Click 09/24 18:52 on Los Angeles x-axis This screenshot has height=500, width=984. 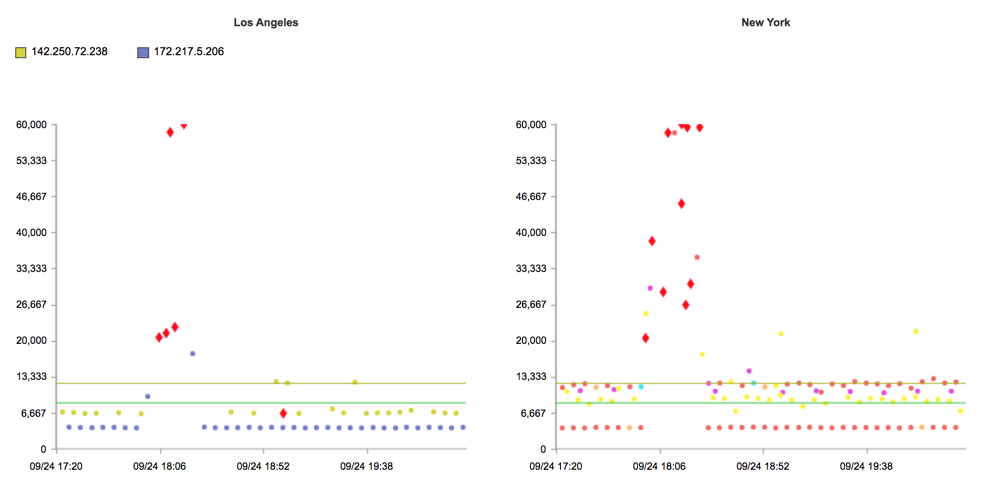click(x=263, y=467)
